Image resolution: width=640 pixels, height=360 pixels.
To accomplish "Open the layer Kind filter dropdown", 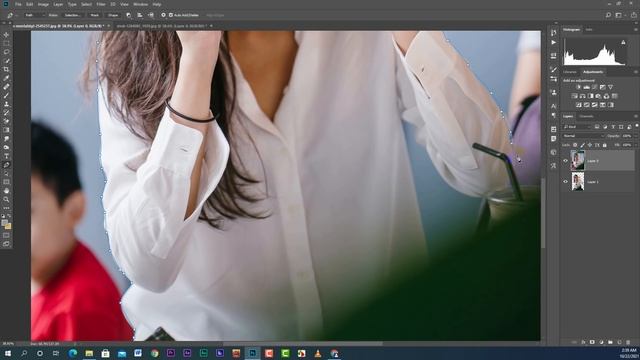I will (578, 127).
